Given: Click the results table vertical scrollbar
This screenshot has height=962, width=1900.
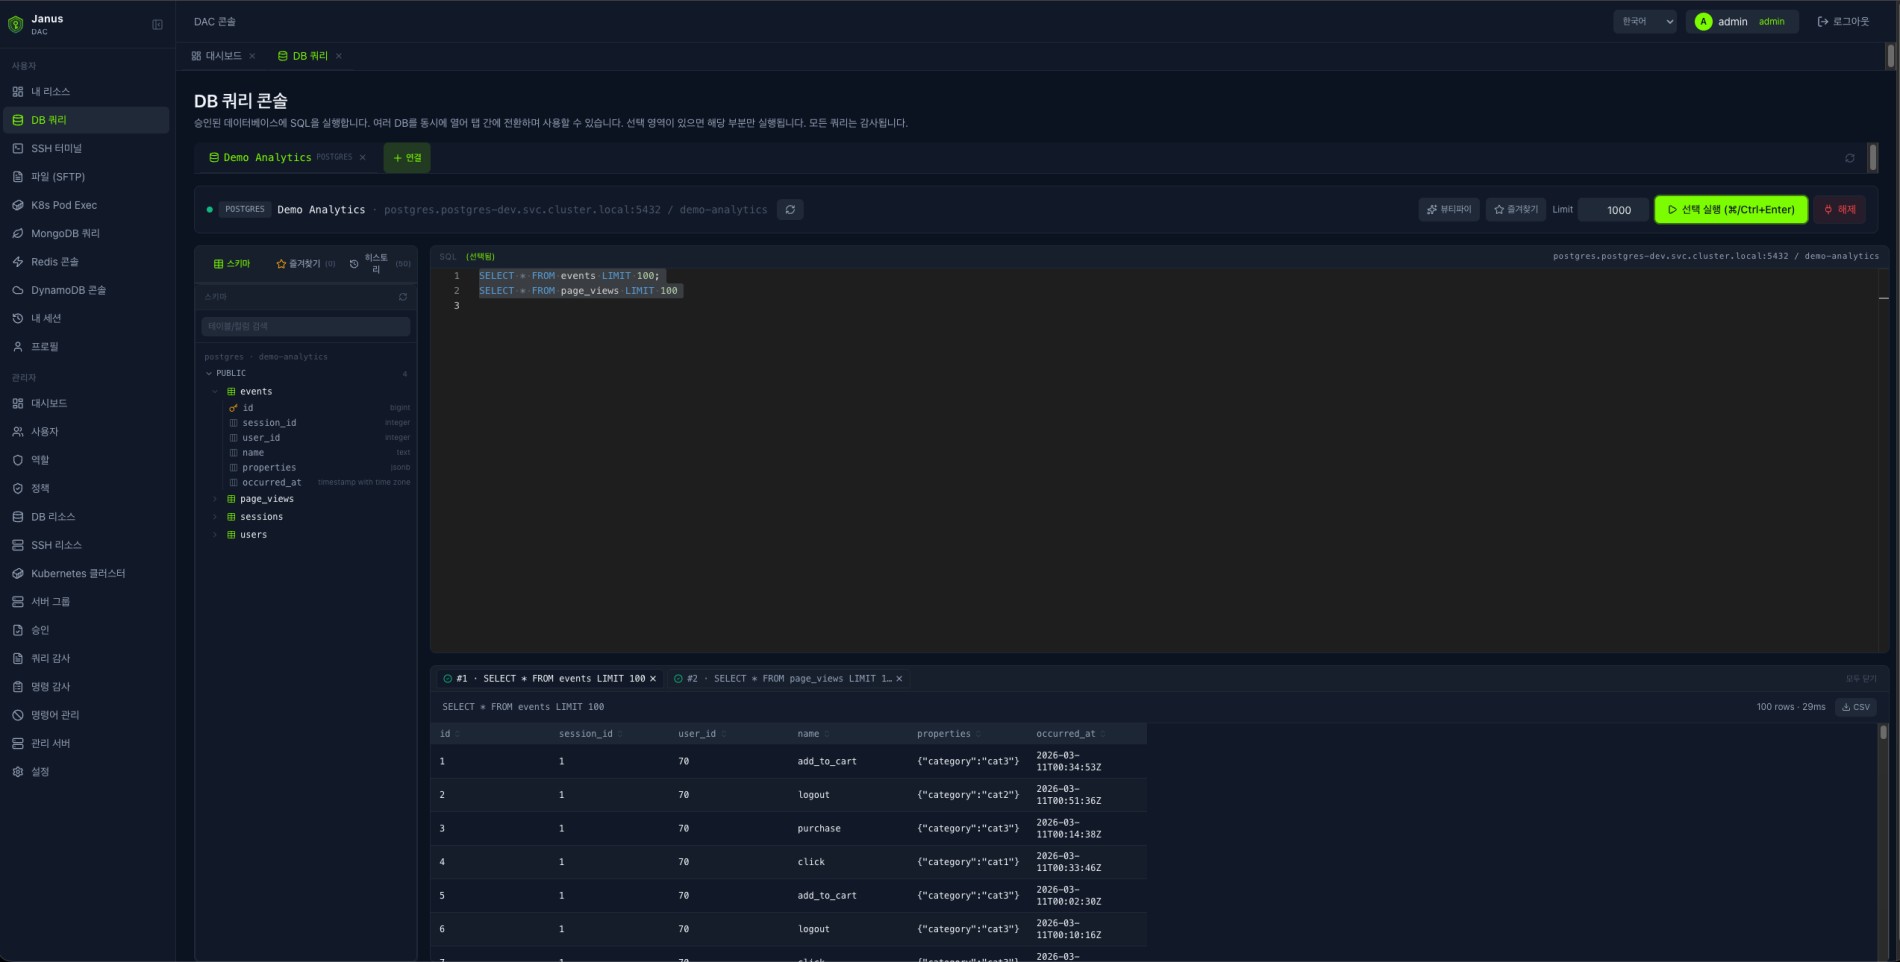Looking at the screenshot, I should click(x=1883, y=733).
